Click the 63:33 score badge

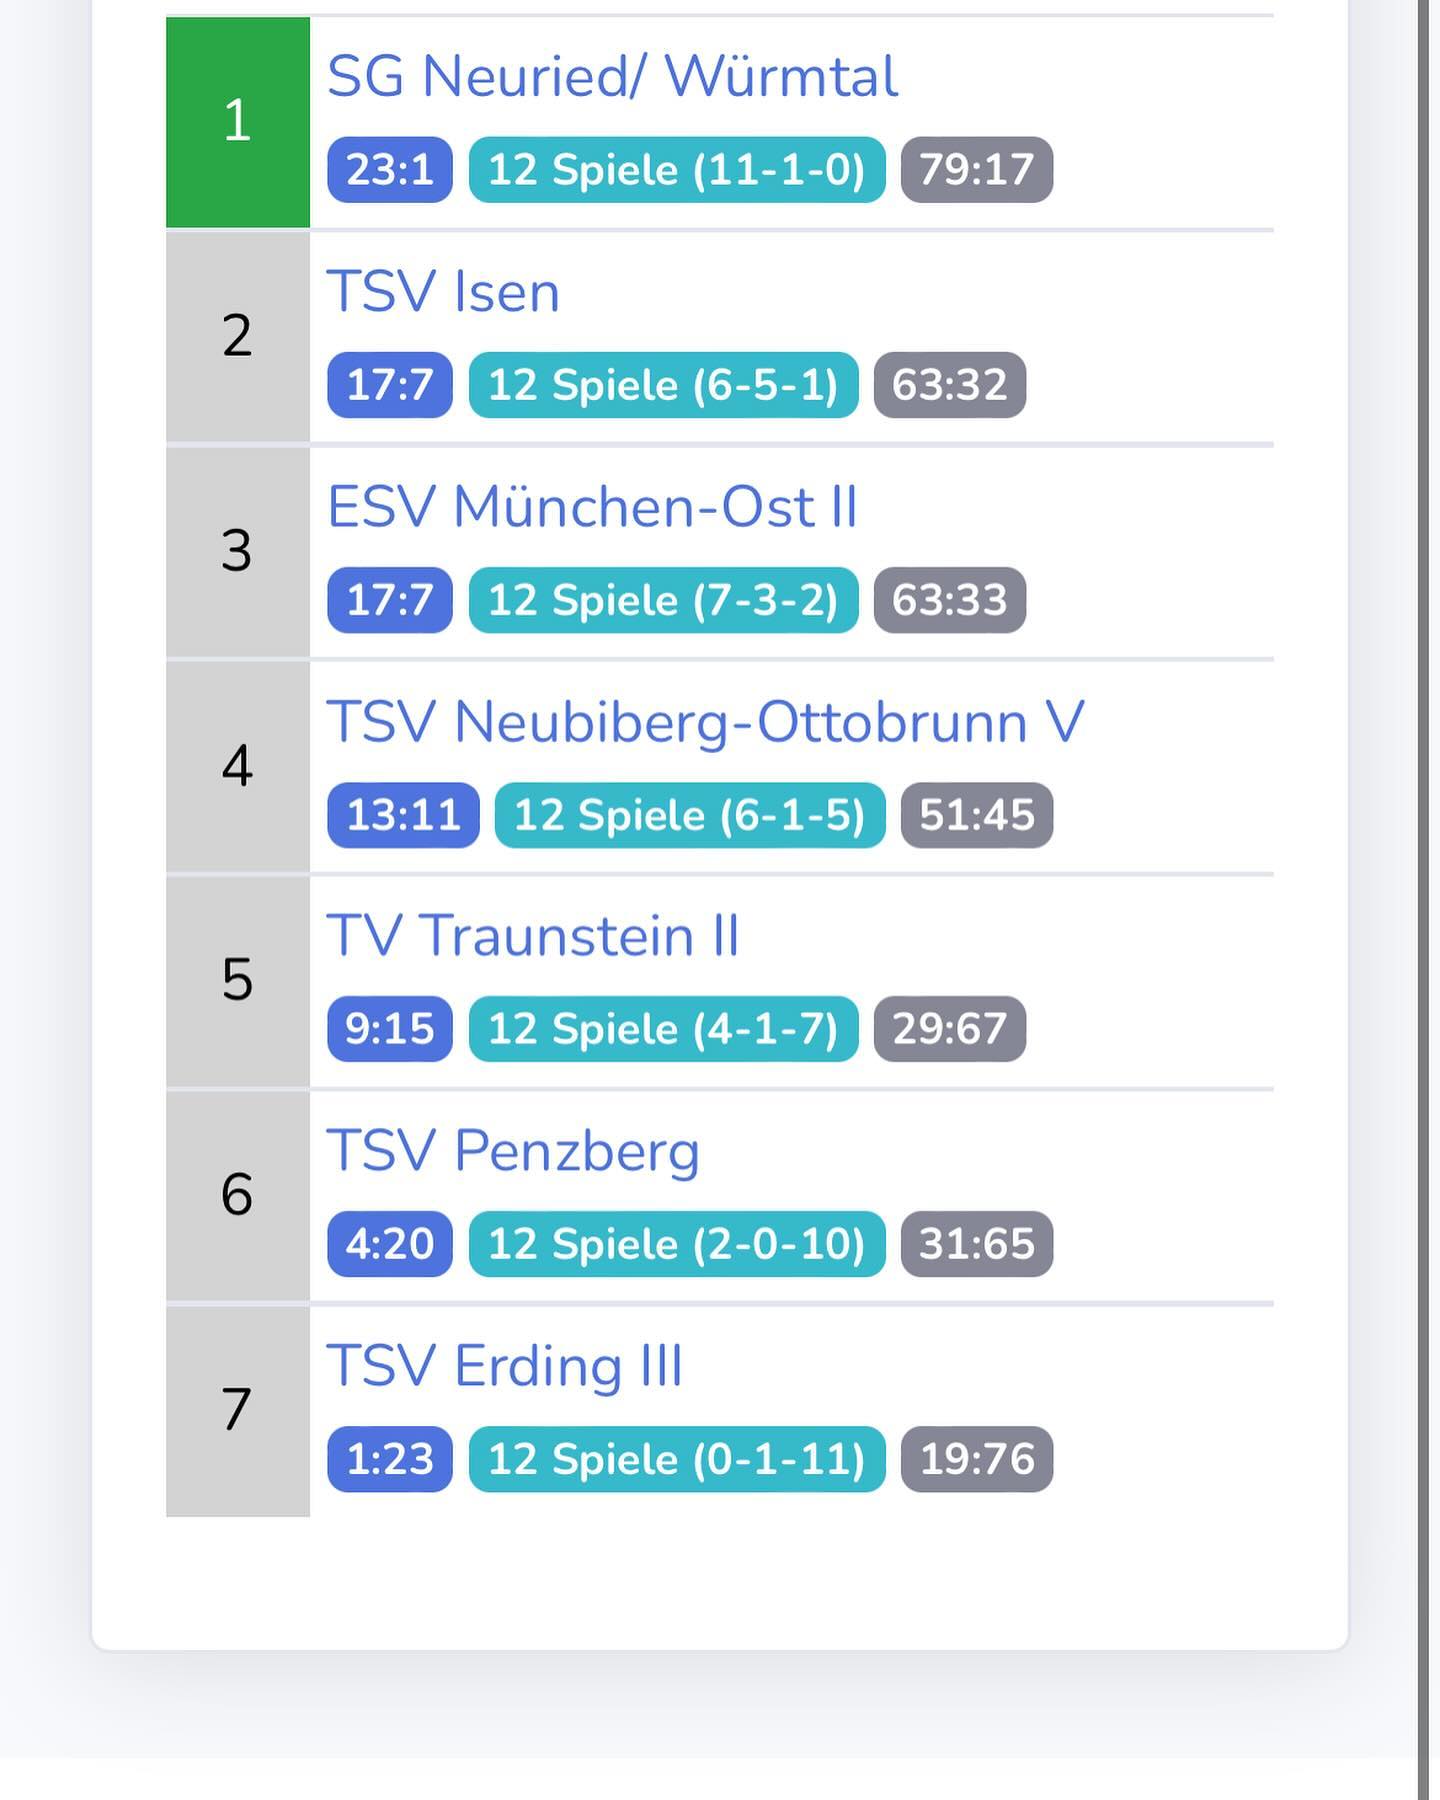point(950,600)
